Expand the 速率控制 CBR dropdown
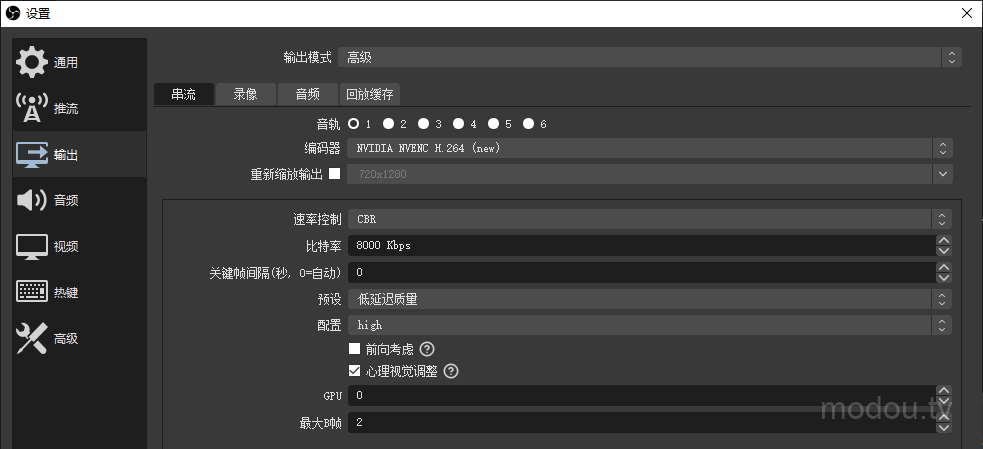The height and width of the screenshot is (449, 983). coord(649,219)
